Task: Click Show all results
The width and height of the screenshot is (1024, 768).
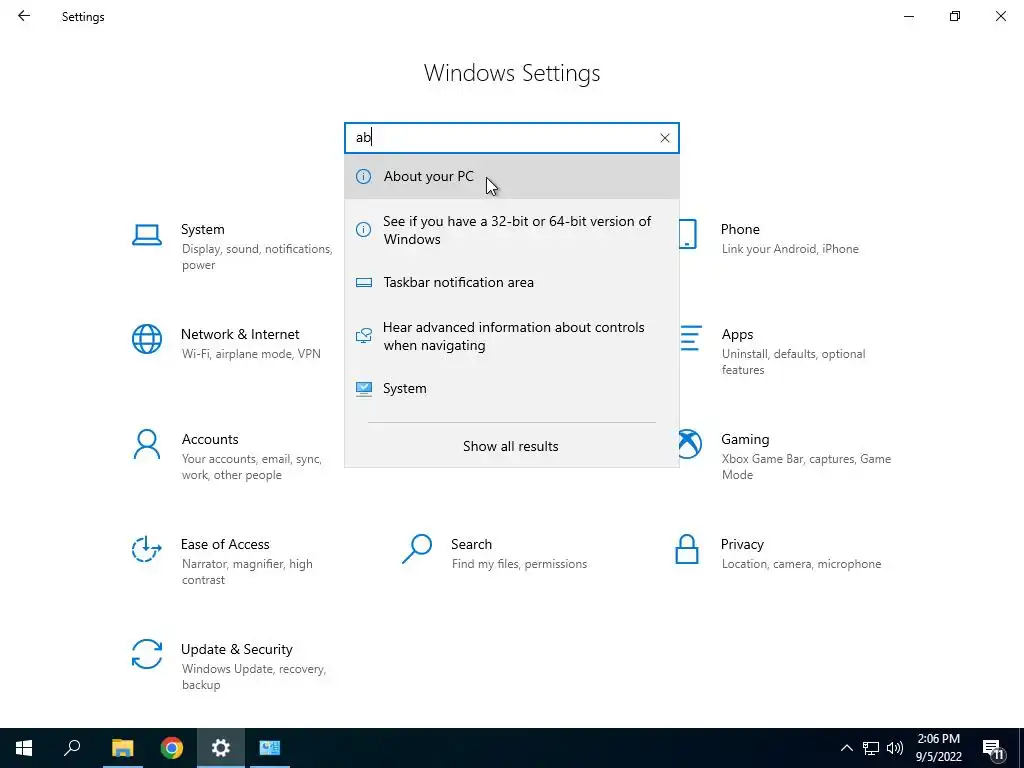Action: point(511,446)
